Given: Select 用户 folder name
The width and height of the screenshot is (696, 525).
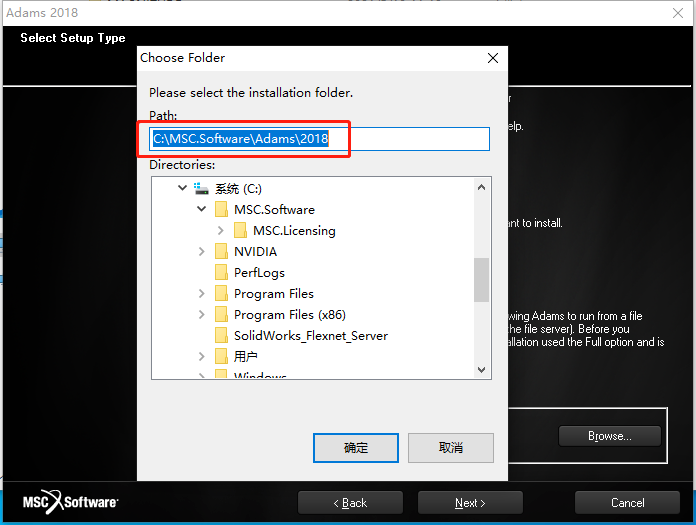Looking at the screenshot, I should 245,356.
